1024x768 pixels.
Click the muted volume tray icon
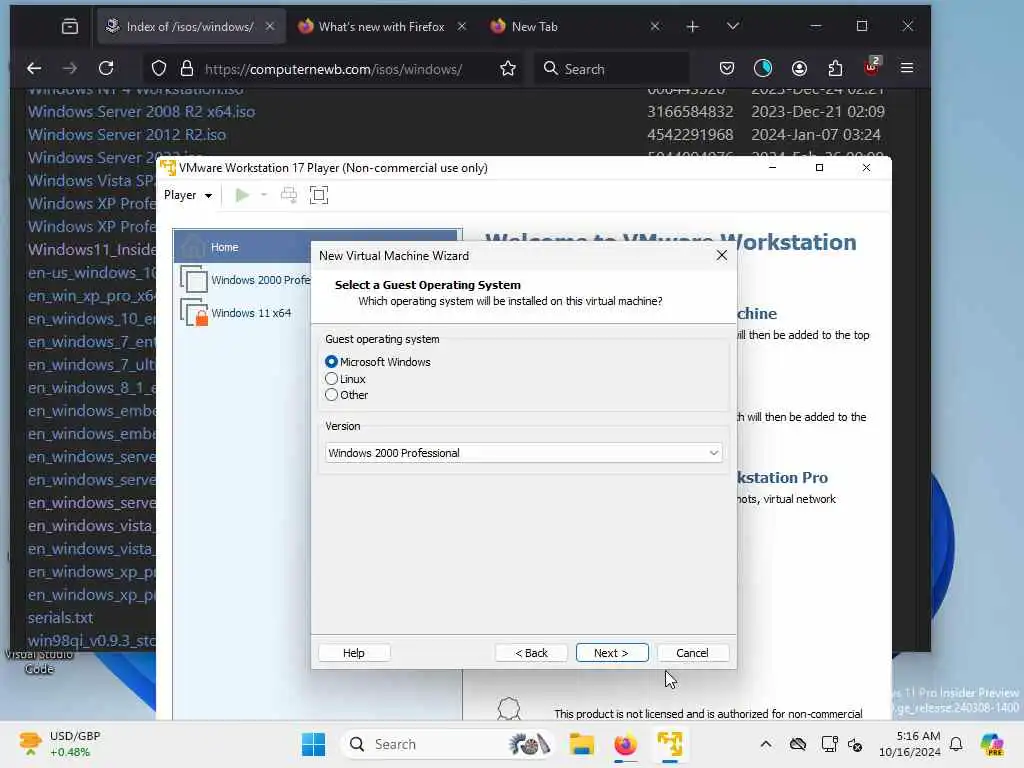[855, 744]
